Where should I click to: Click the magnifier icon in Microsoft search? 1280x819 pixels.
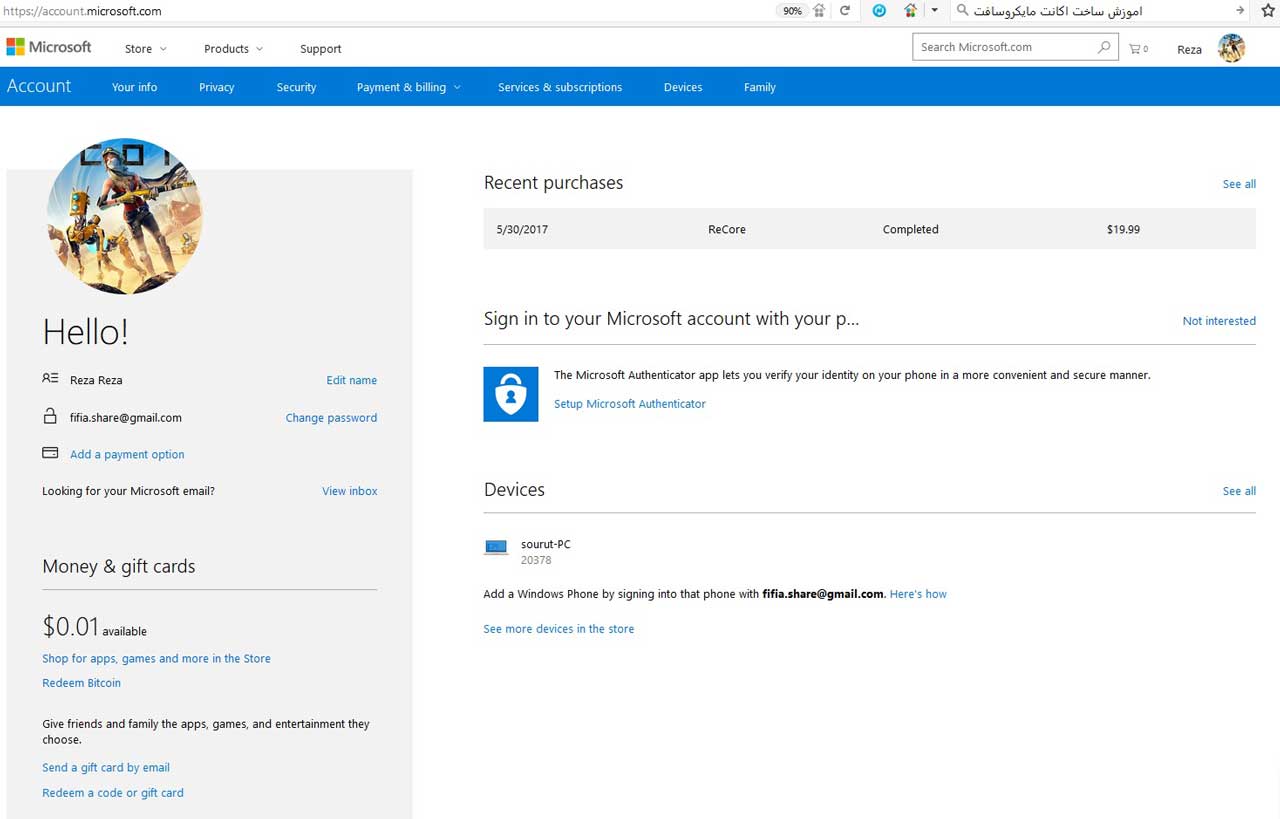tap(1104, 47)
